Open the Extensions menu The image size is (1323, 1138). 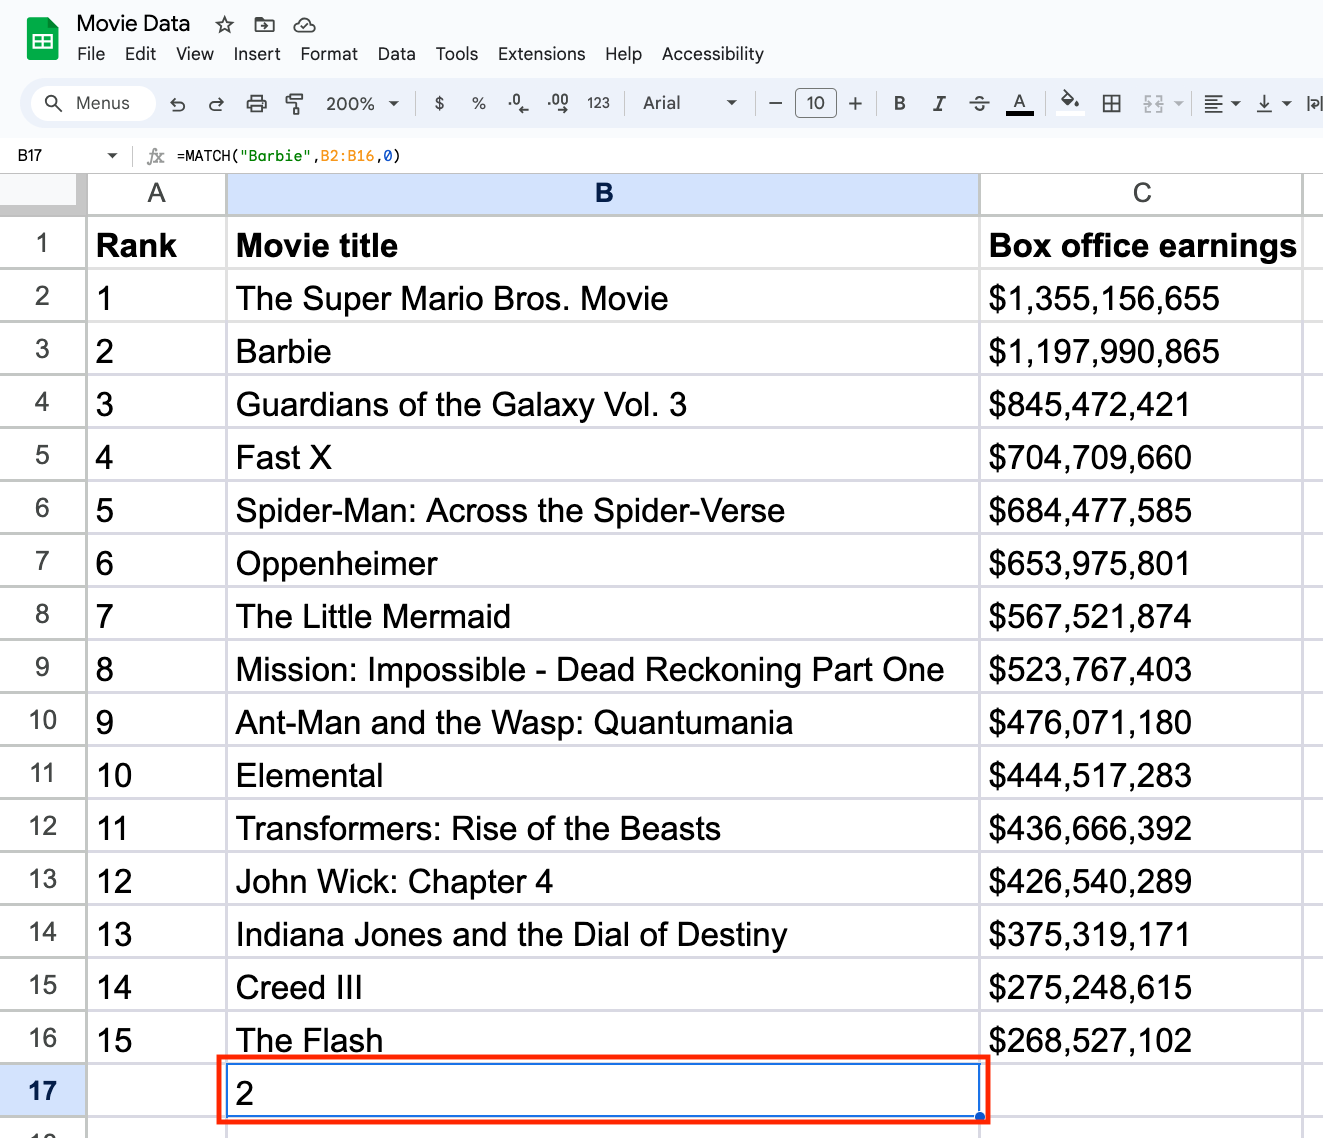coord(542,54)
